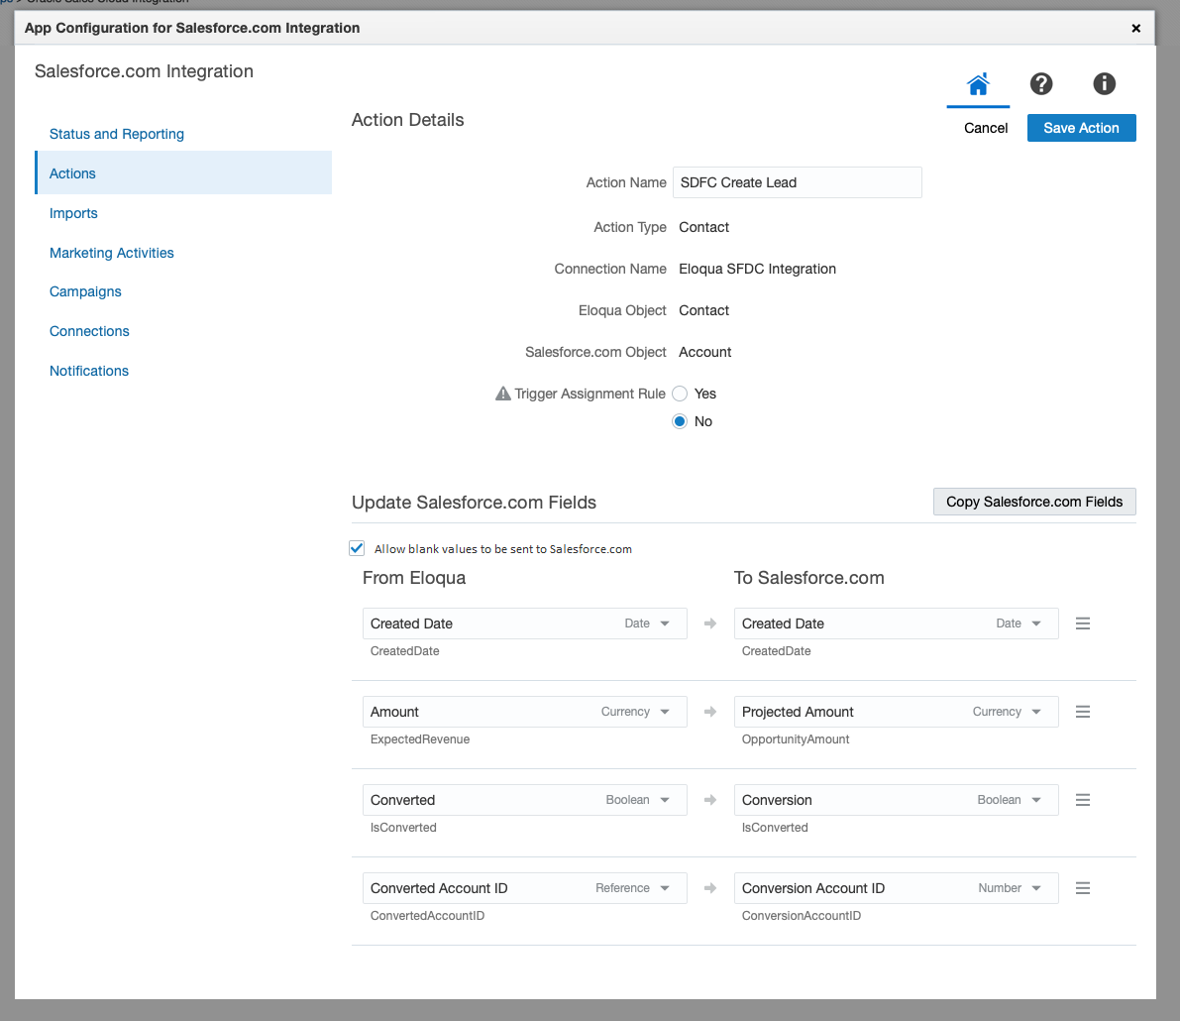Open Status and Reporting section
This screenshot has width=1180, height=1021.
point(117,134)
